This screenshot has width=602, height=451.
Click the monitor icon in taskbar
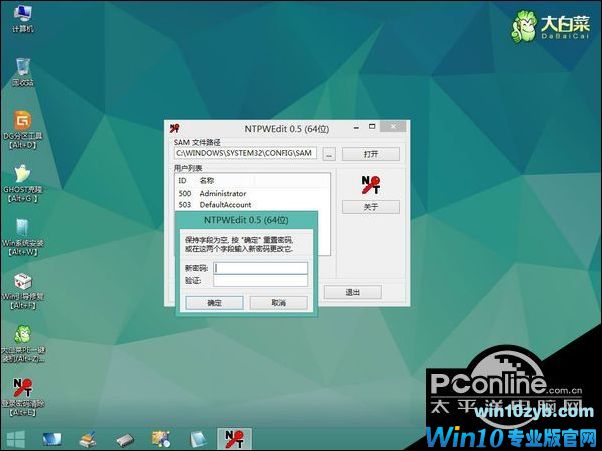coord(52,439)
